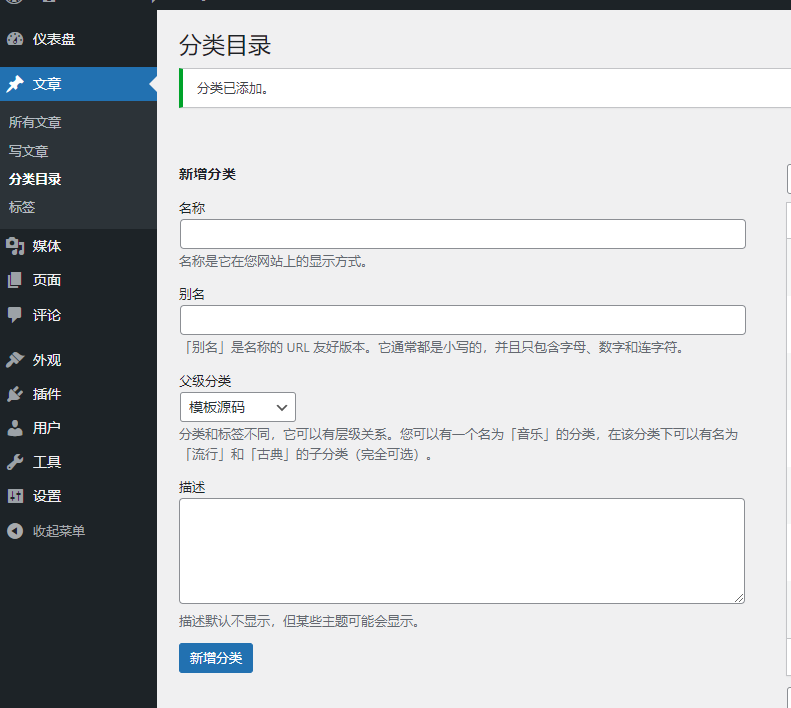Click the Plugins plug icon
The height and width of the screenshot is (708, 791).
point(15,394)
